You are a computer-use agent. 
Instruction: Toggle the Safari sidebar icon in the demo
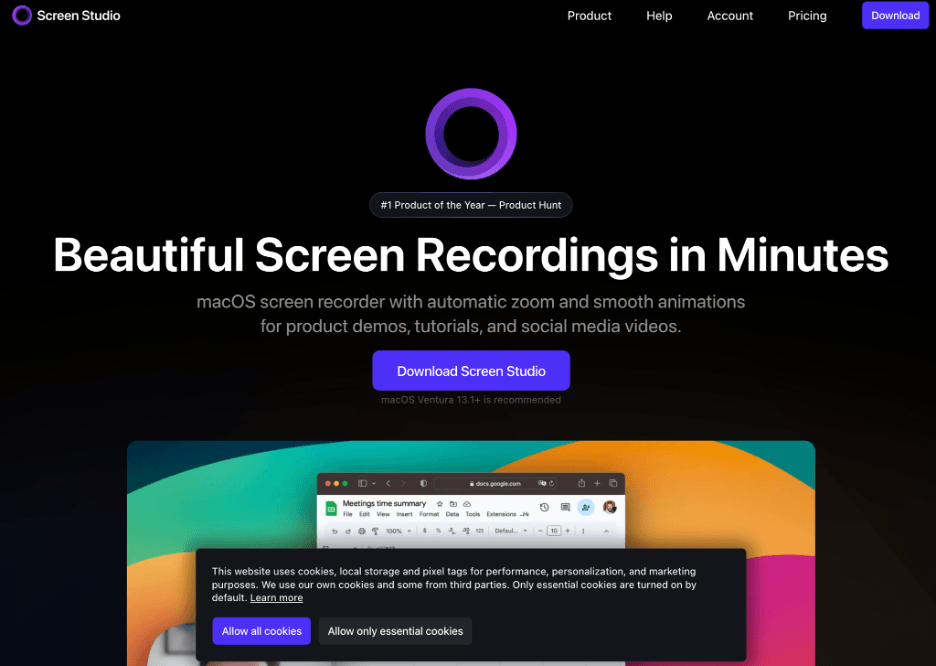362,483
